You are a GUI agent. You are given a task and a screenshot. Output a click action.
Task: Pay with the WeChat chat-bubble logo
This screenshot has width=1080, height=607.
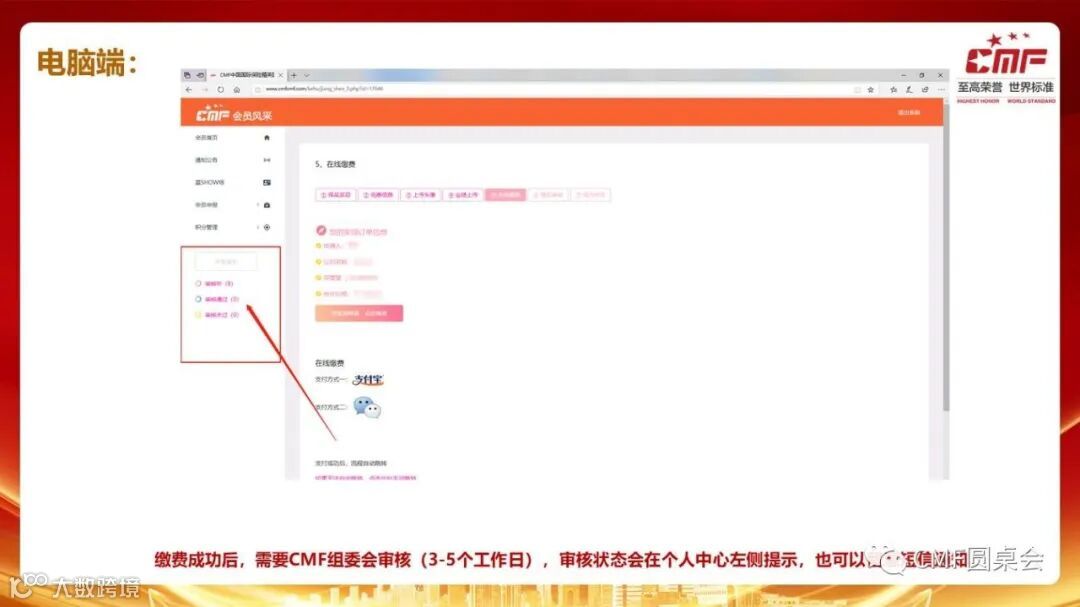[366, 407]
